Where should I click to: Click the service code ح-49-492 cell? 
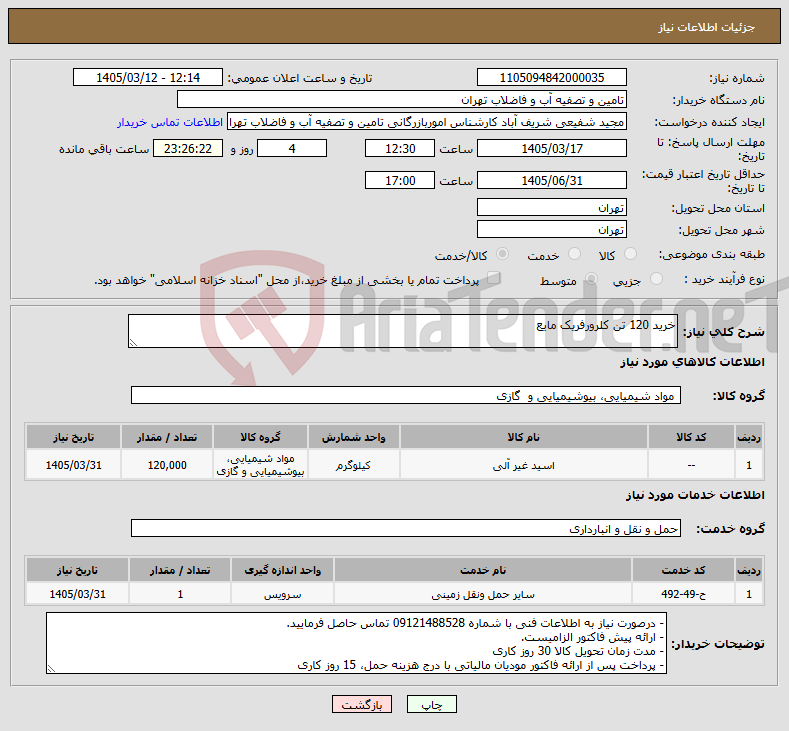(x=683, y=594)
